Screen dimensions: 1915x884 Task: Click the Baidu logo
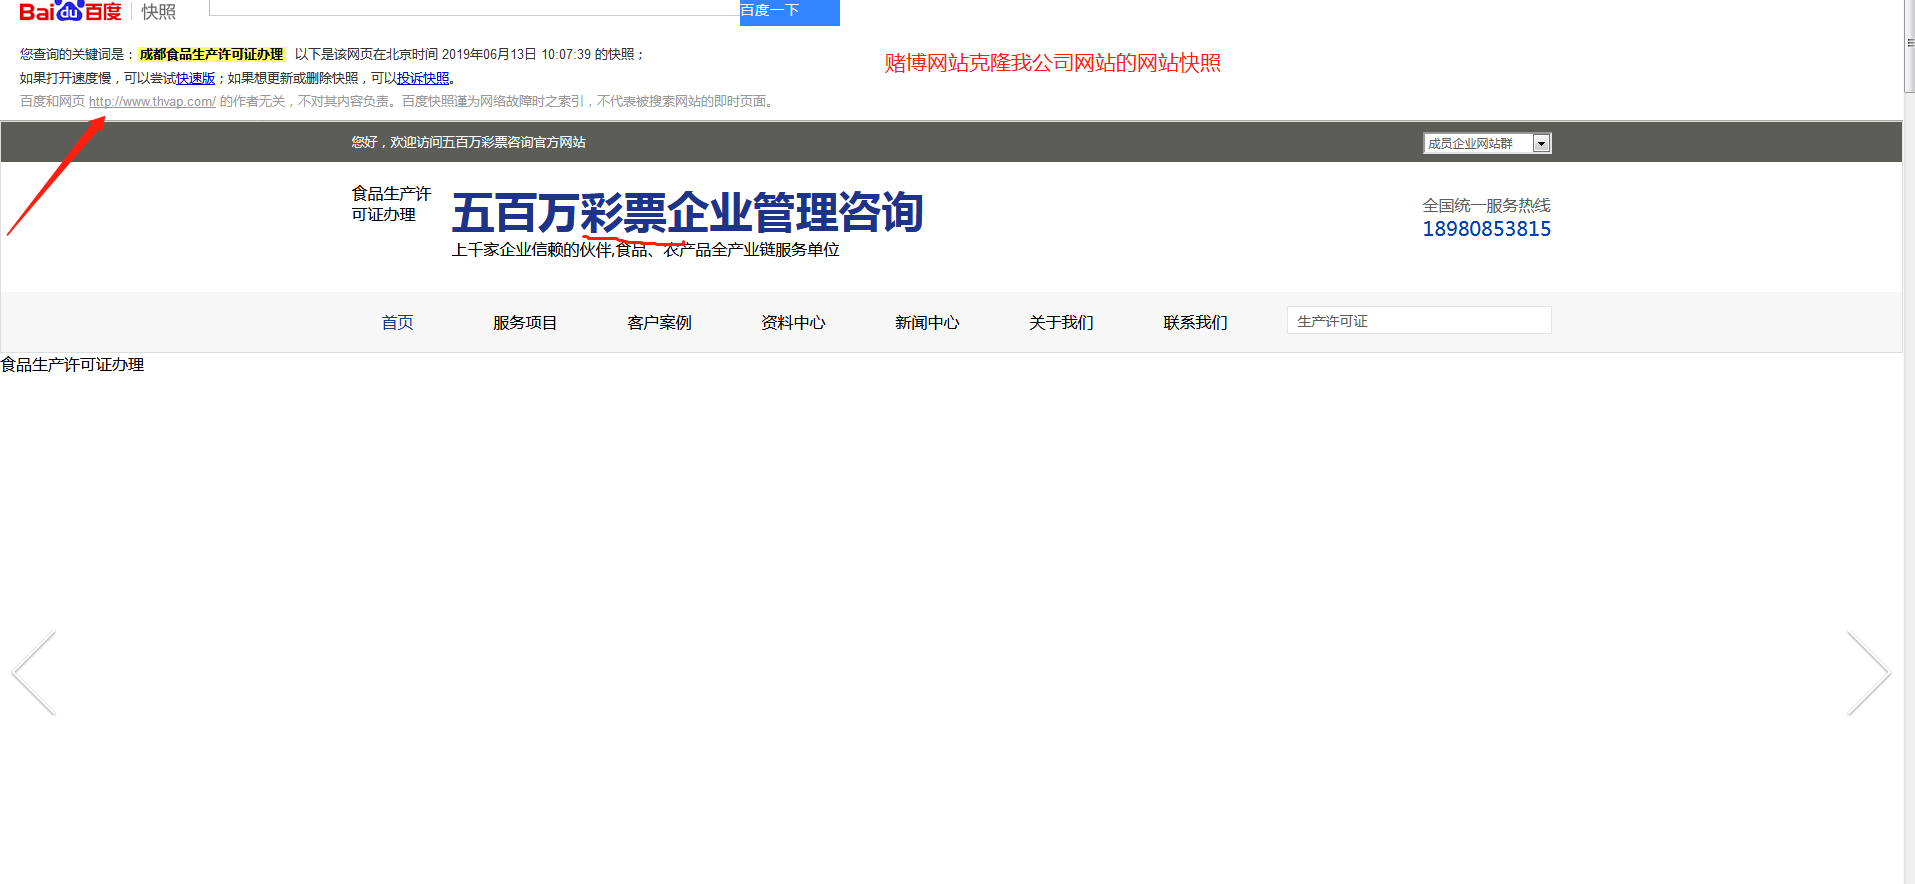[x=70, y=11]
